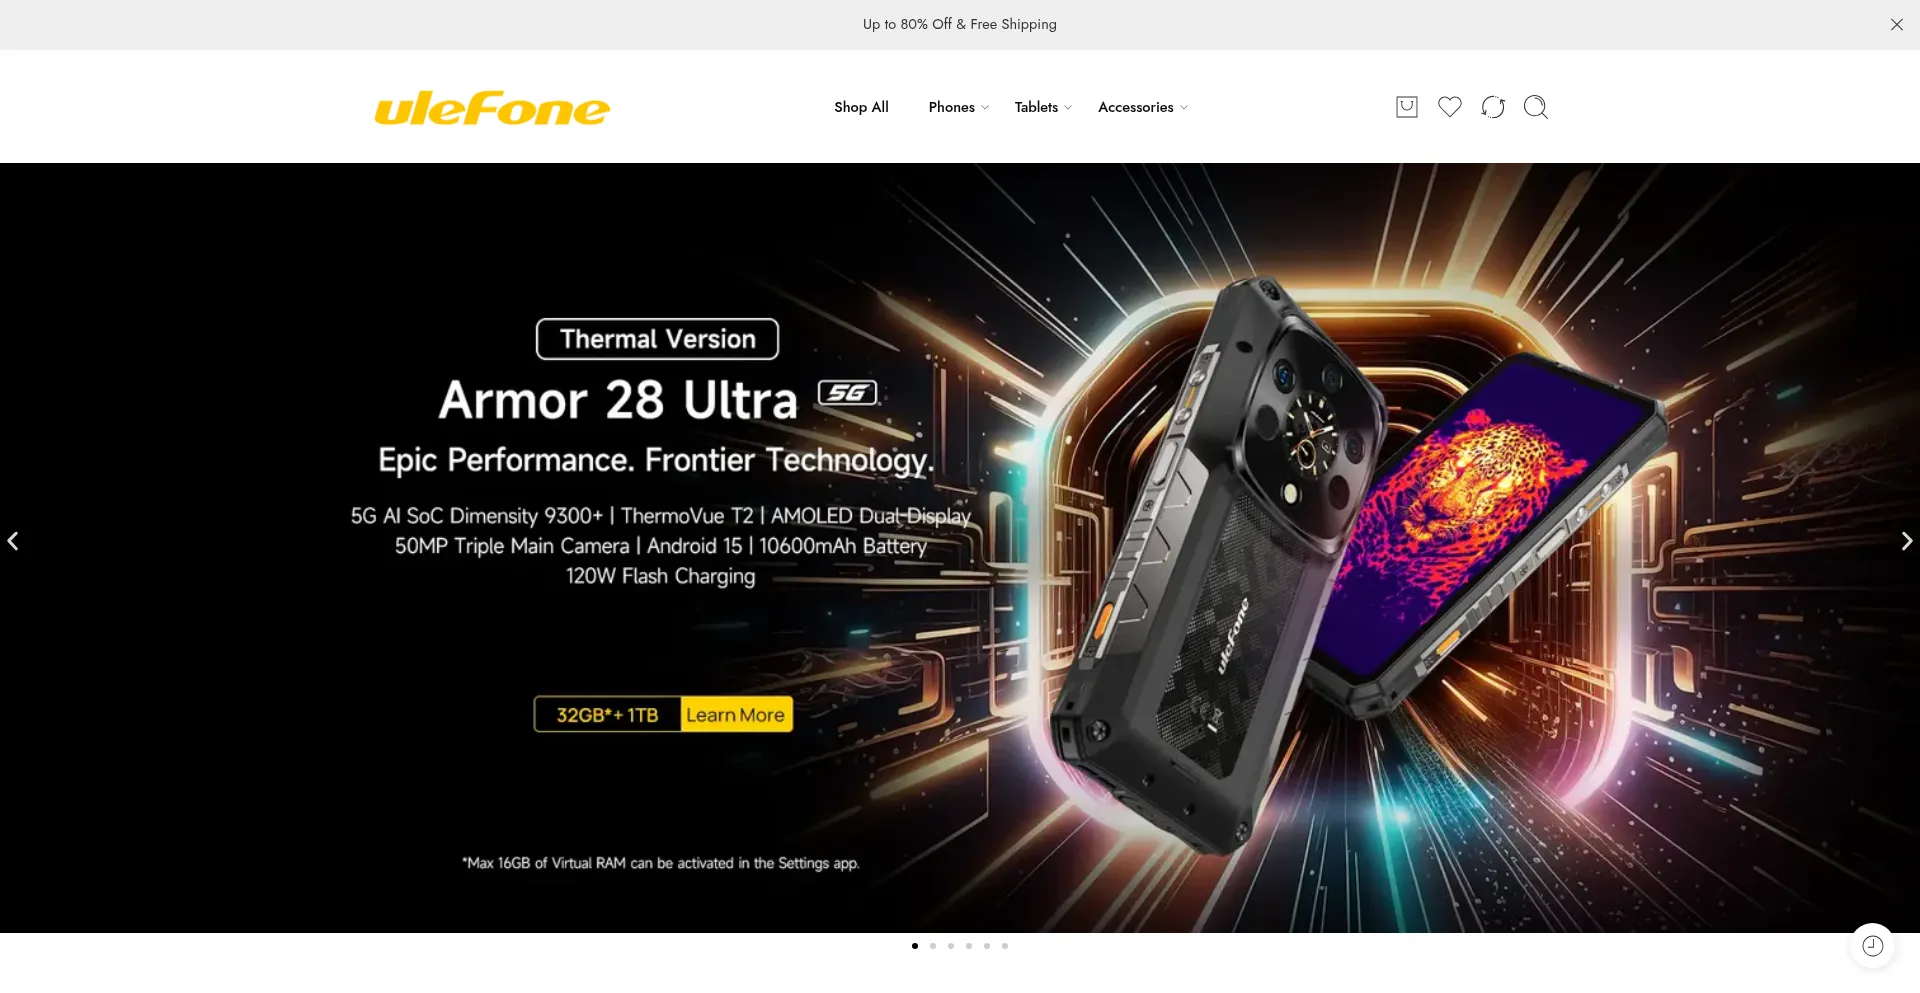The image size is (1920, 993).
Task: Go to next banner slide arrow
Action: click(x=1906, y=541)
